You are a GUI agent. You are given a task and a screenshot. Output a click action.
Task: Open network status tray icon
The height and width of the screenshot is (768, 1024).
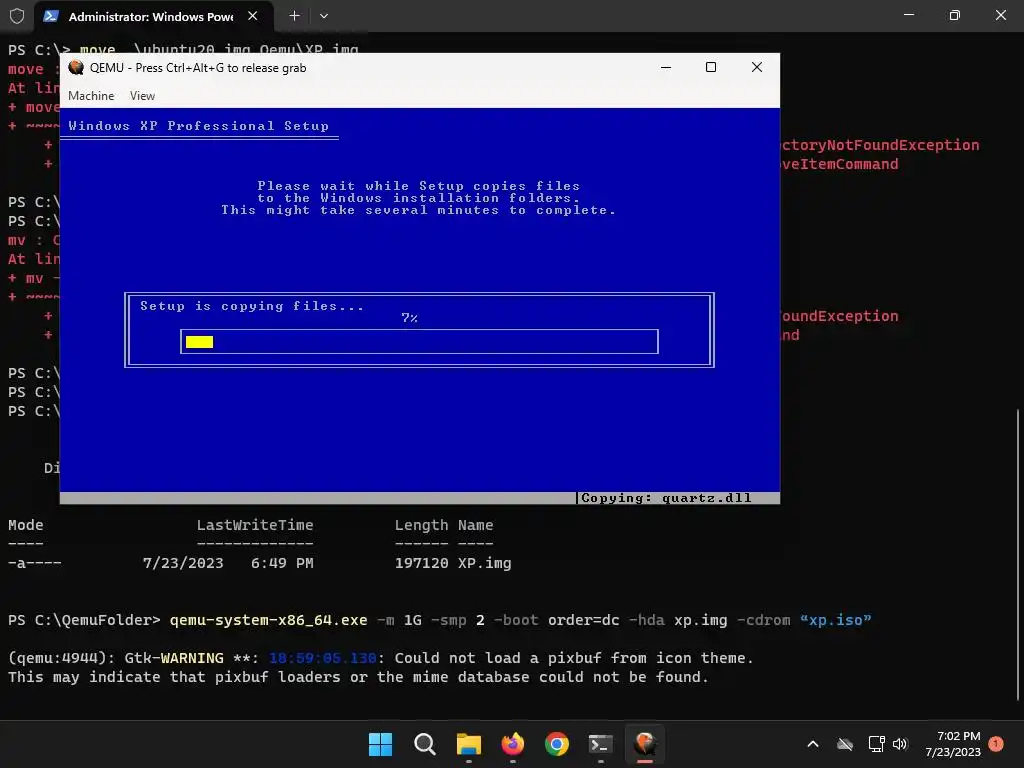[x=876, y=744]
